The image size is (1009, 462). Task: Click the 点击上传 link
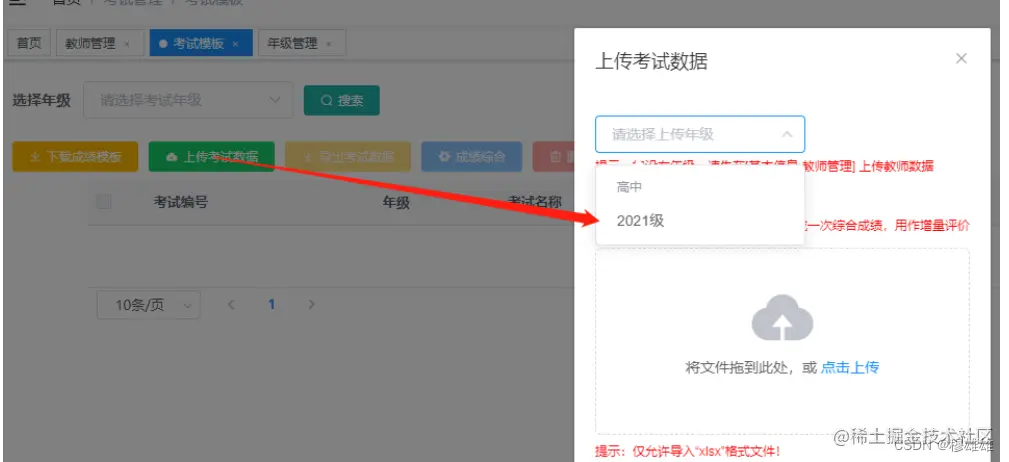pyautogui.click(x=850, y=367)
